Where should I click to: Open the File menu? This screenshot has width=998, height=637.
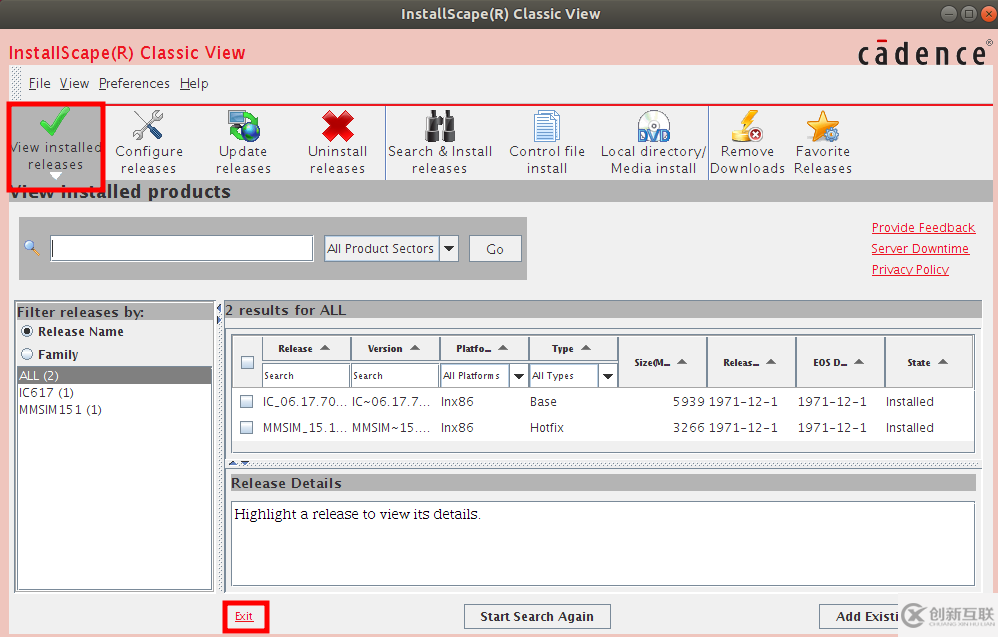coord(39,83)
